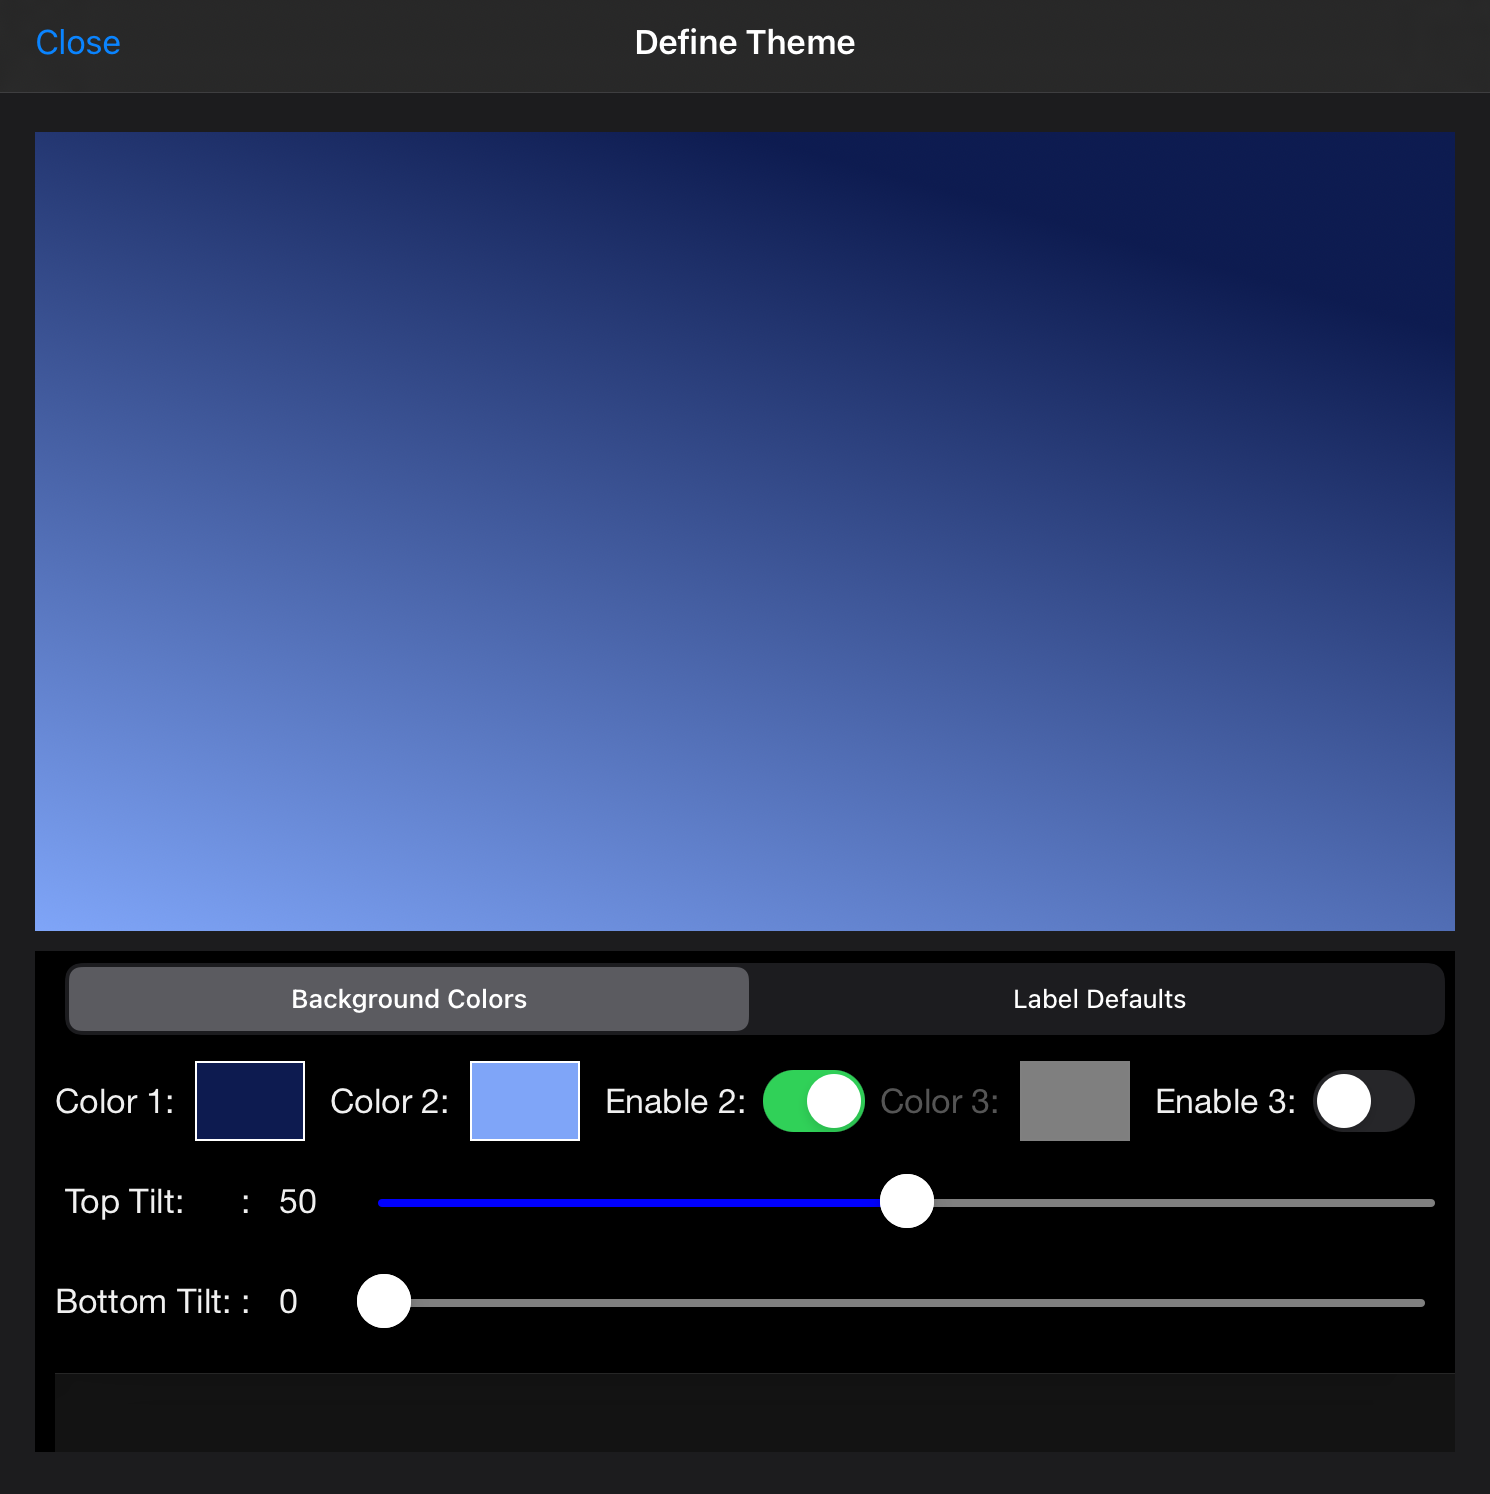Click the Top Tilt value showing 50

pos(296,1202)
